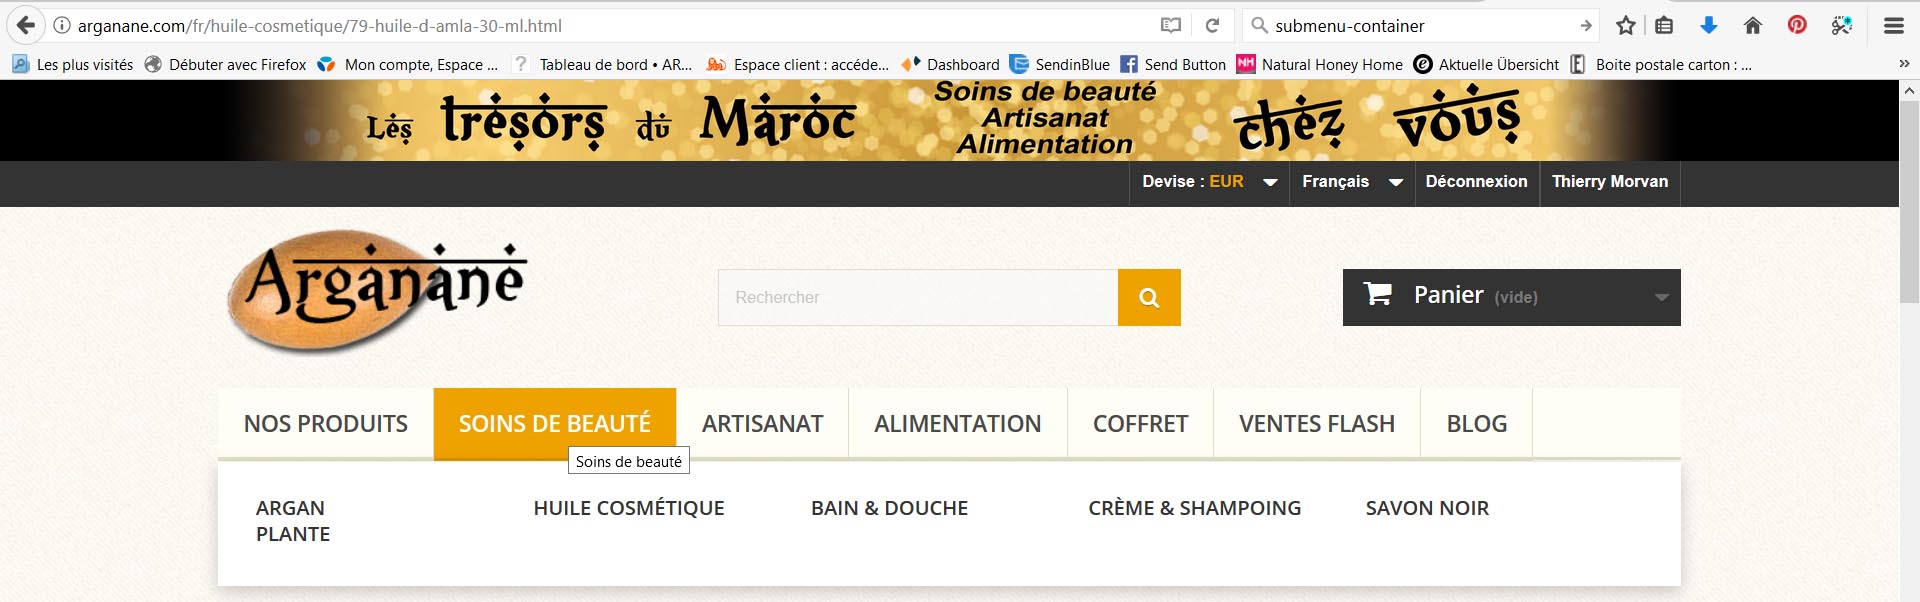Viewport: 1920px width, 602px height.
Task: Open site information icon in address bar
Action: [x=62, y=26]
